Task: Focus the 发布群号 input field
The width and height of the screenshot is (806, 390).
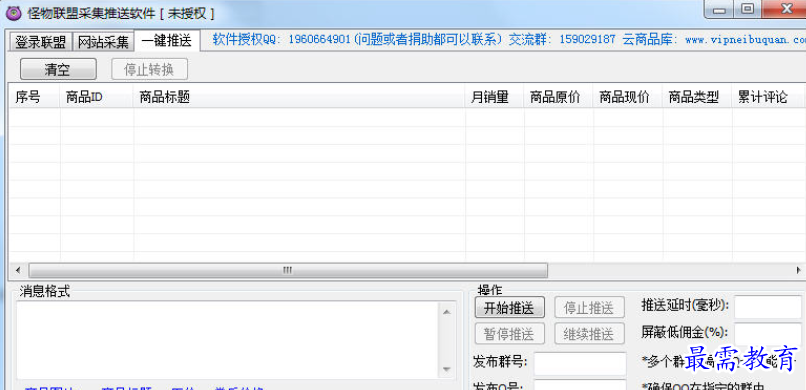Action: click(580, 364)
